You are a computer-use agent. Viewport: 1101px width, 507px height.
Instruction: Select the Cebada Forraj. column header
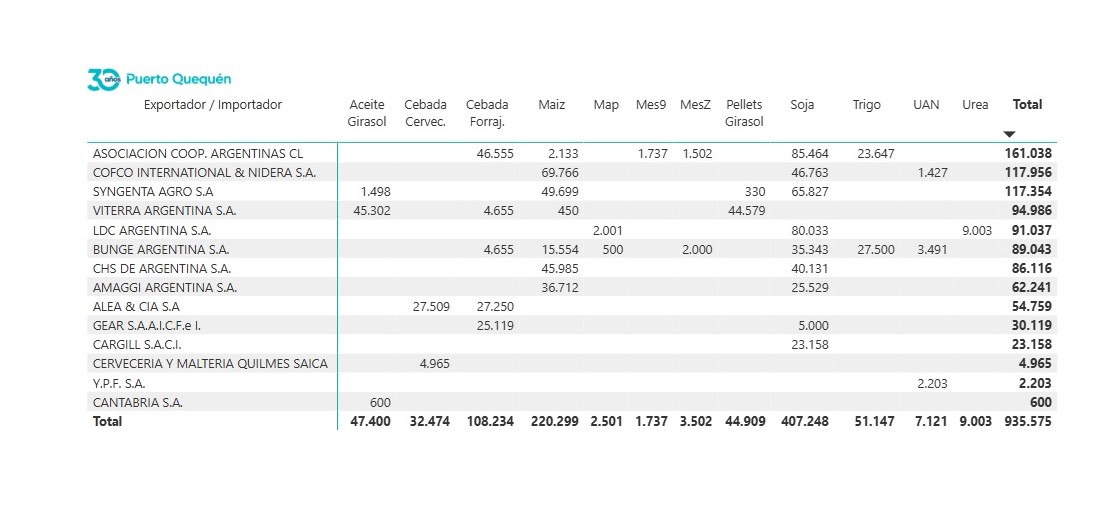487,113
